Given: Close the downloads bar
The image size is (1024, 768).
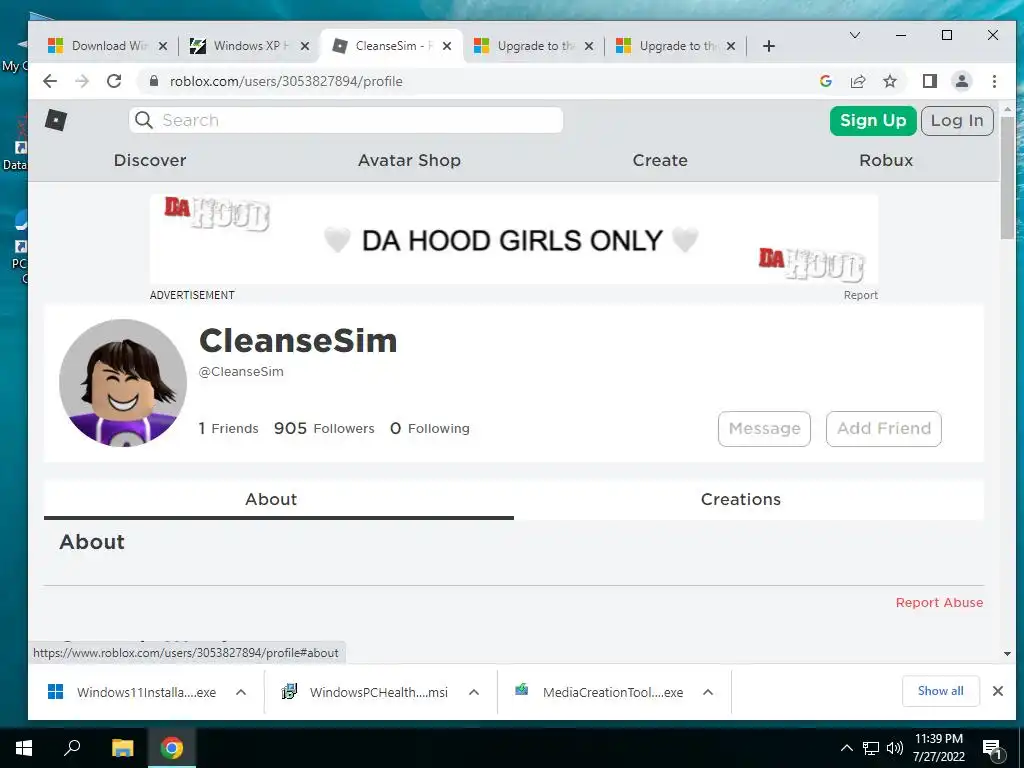Looking at the screenshot, I should coord(997,691).
